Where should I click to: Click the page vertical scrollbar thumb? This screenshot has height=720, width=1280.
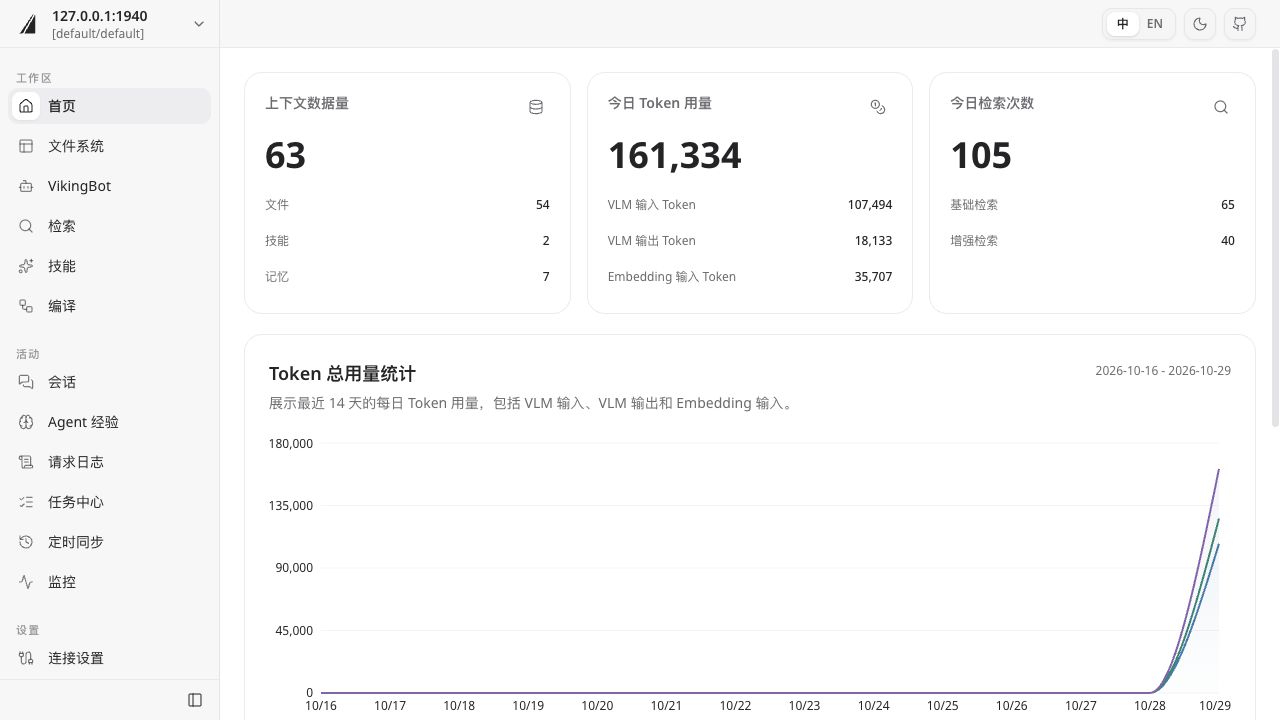[1275, 238]
